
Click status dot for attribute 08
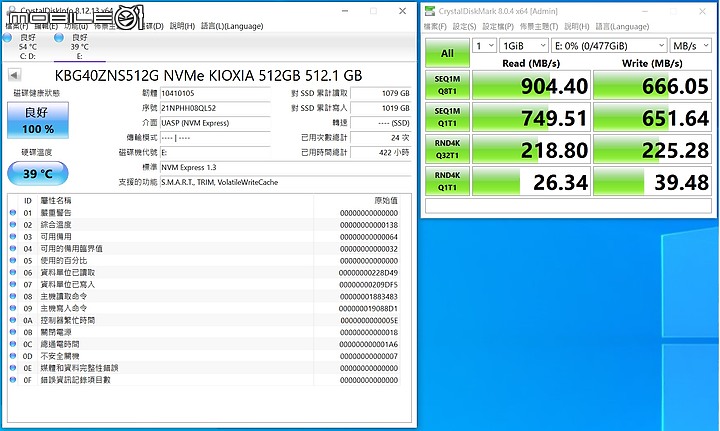[13, 296]
